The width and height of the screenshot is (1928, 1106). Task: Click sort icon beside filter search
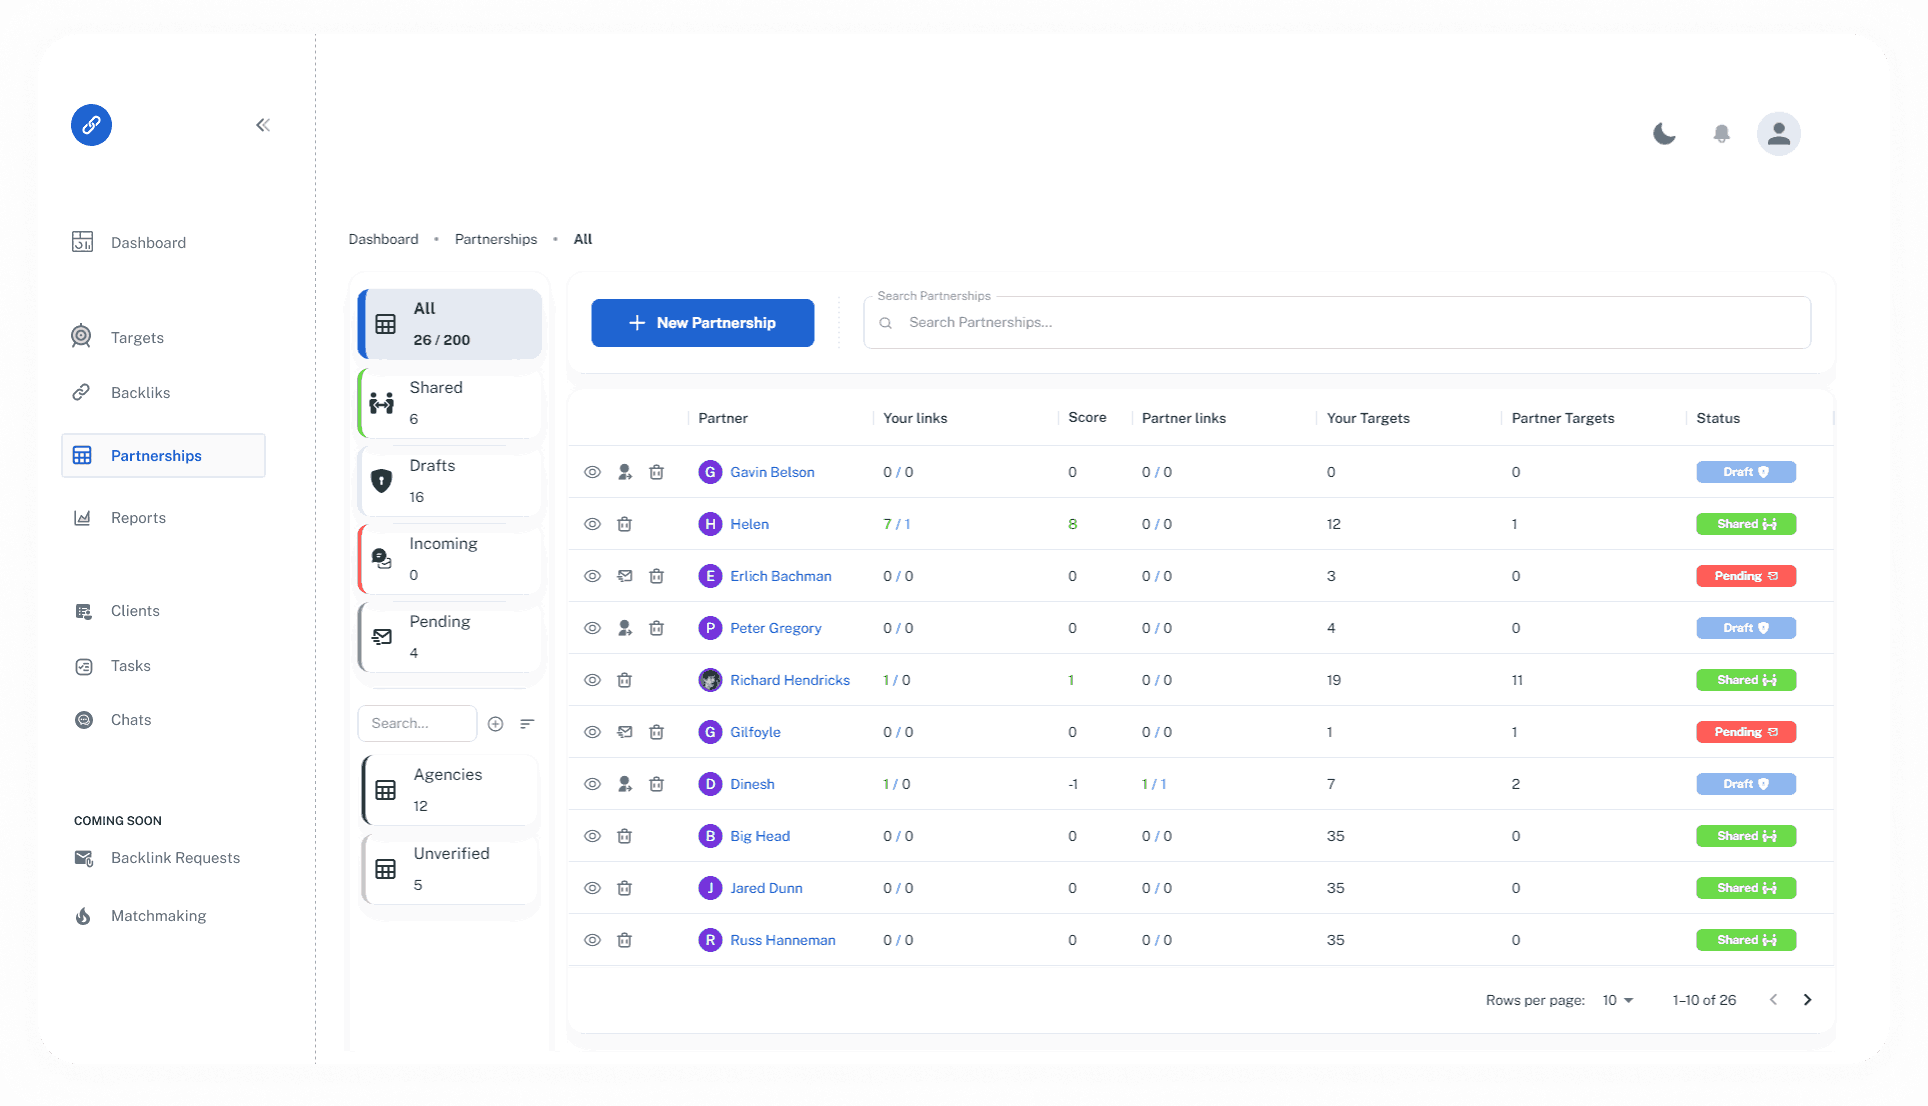click(527, 723)
